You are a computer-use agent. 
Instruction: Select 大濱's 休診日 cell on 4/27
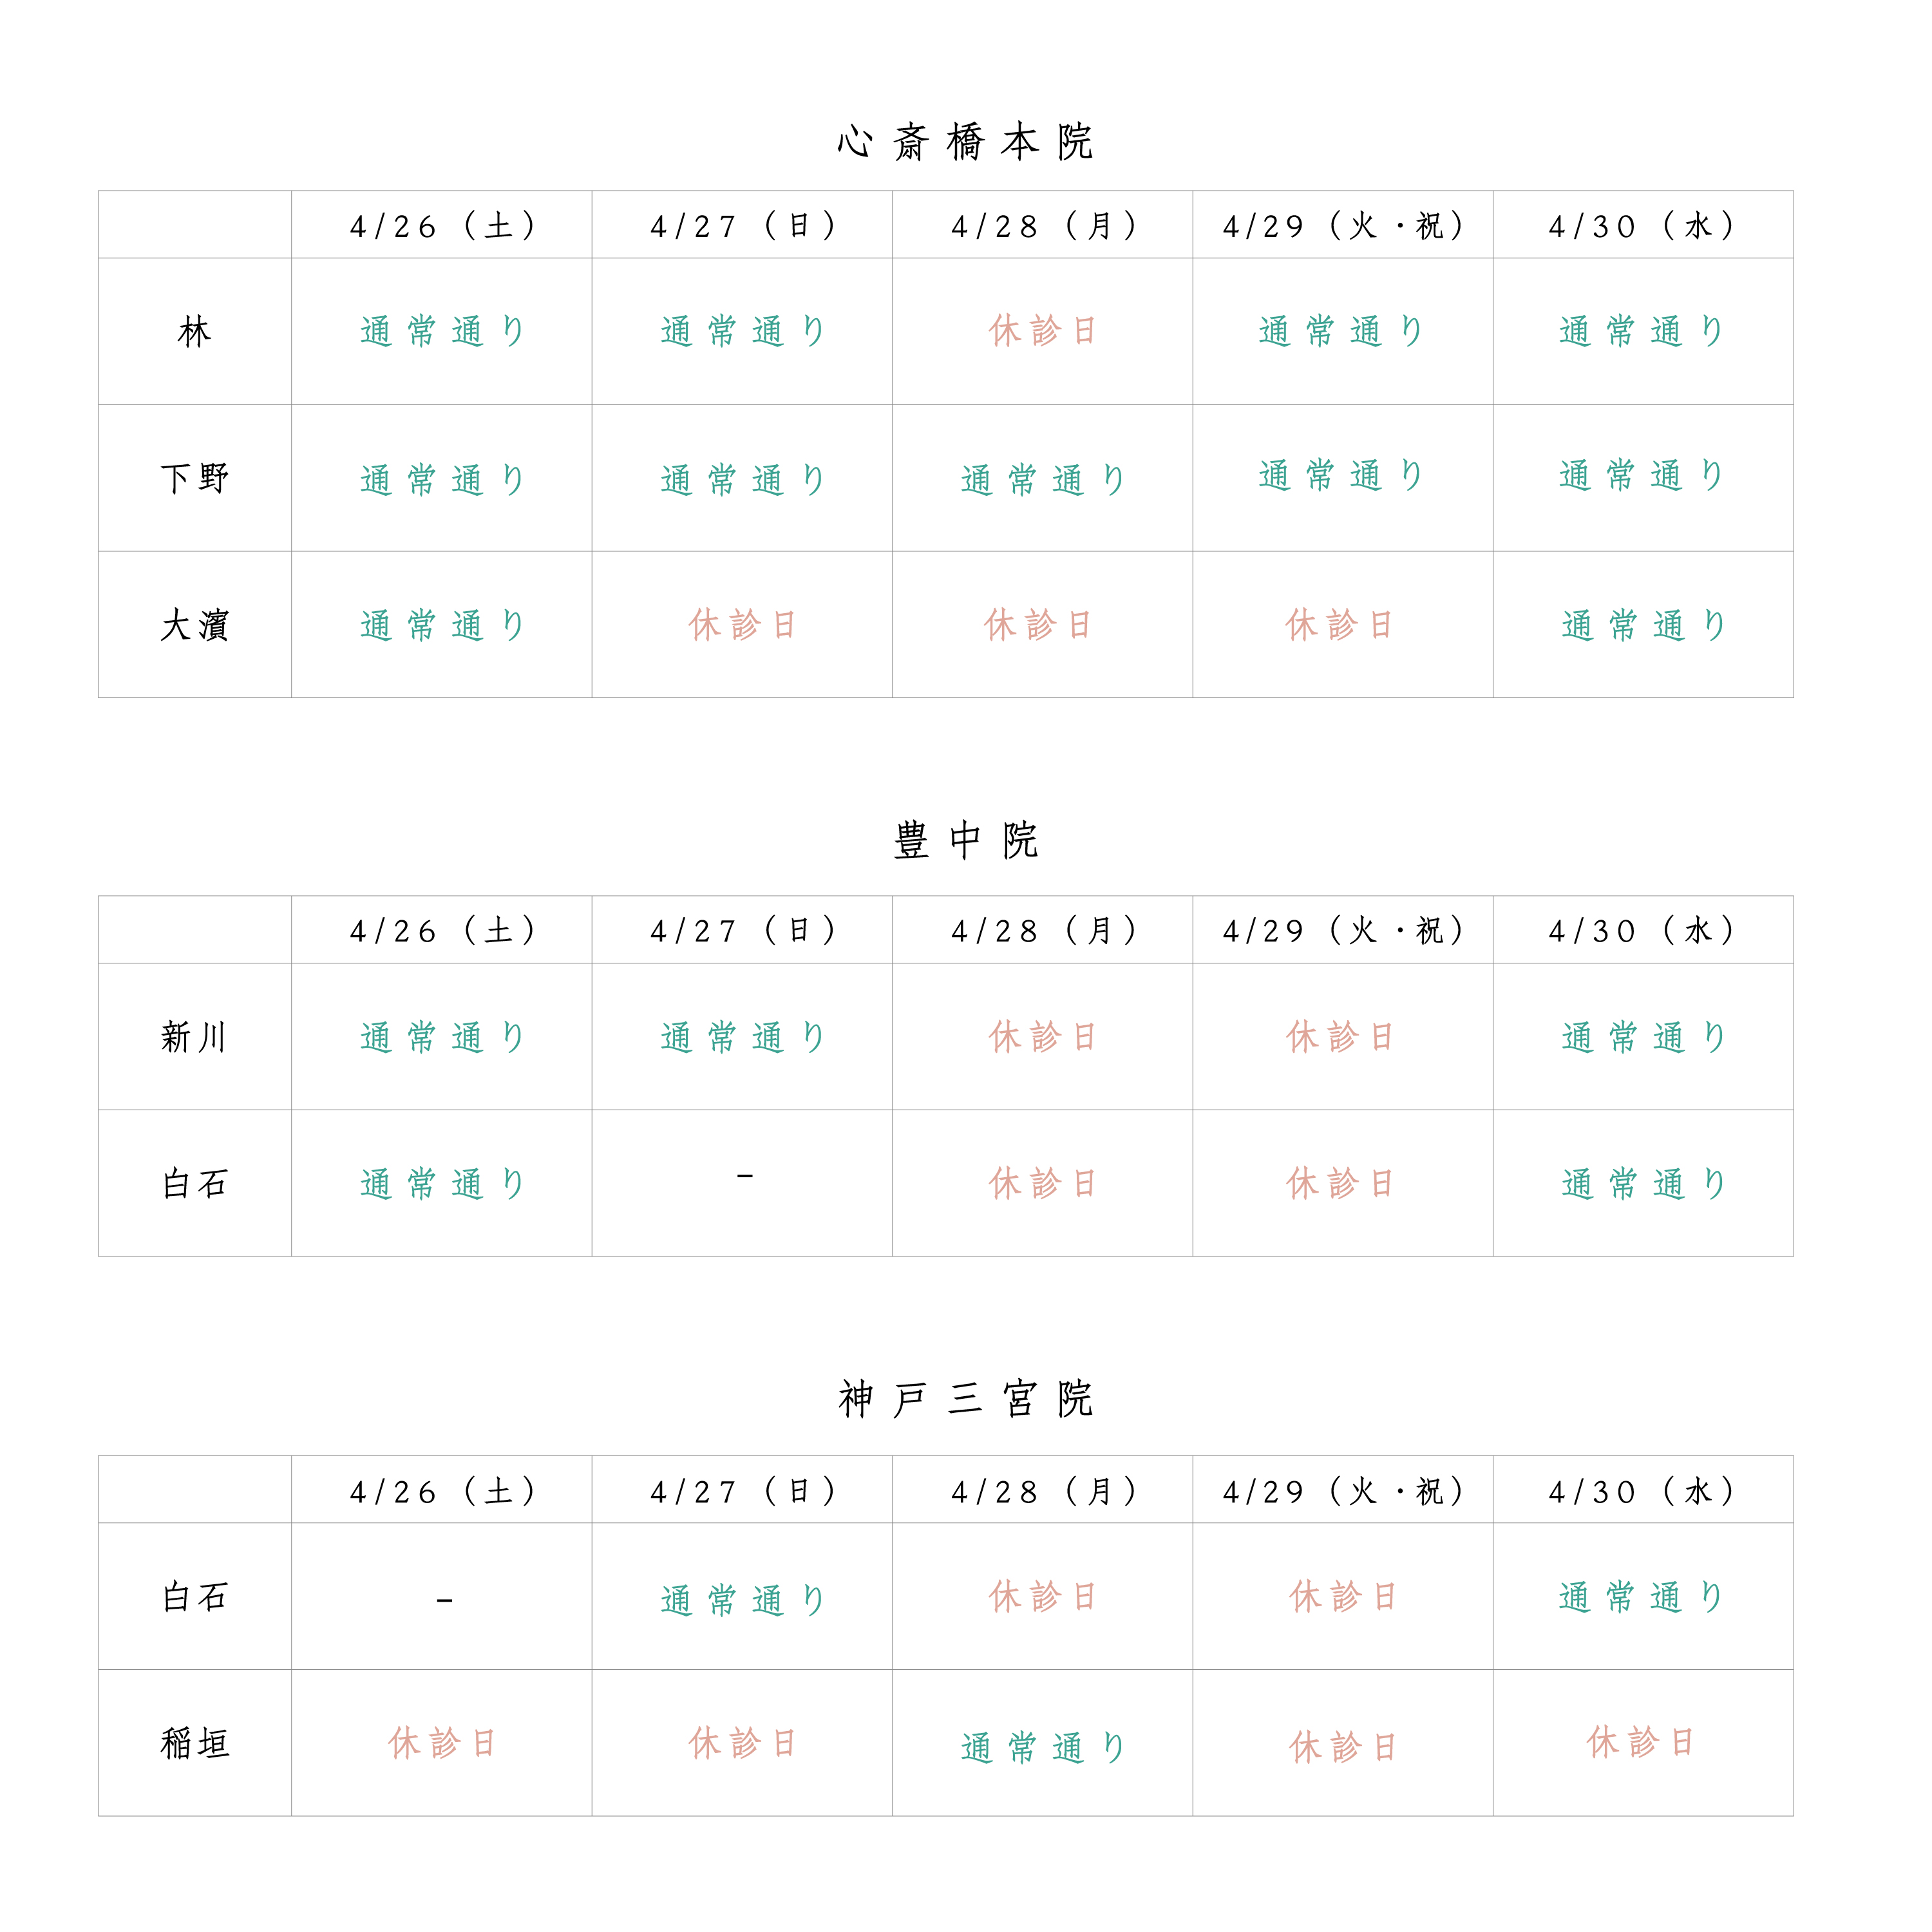742,625
